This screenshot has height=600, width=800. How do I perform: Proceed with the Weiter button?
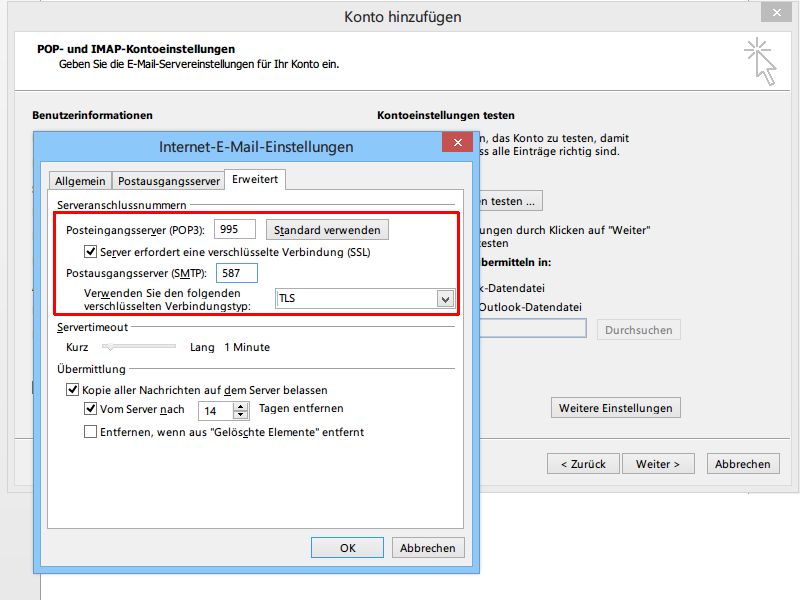pyautogui.click(x=658, y=464)
